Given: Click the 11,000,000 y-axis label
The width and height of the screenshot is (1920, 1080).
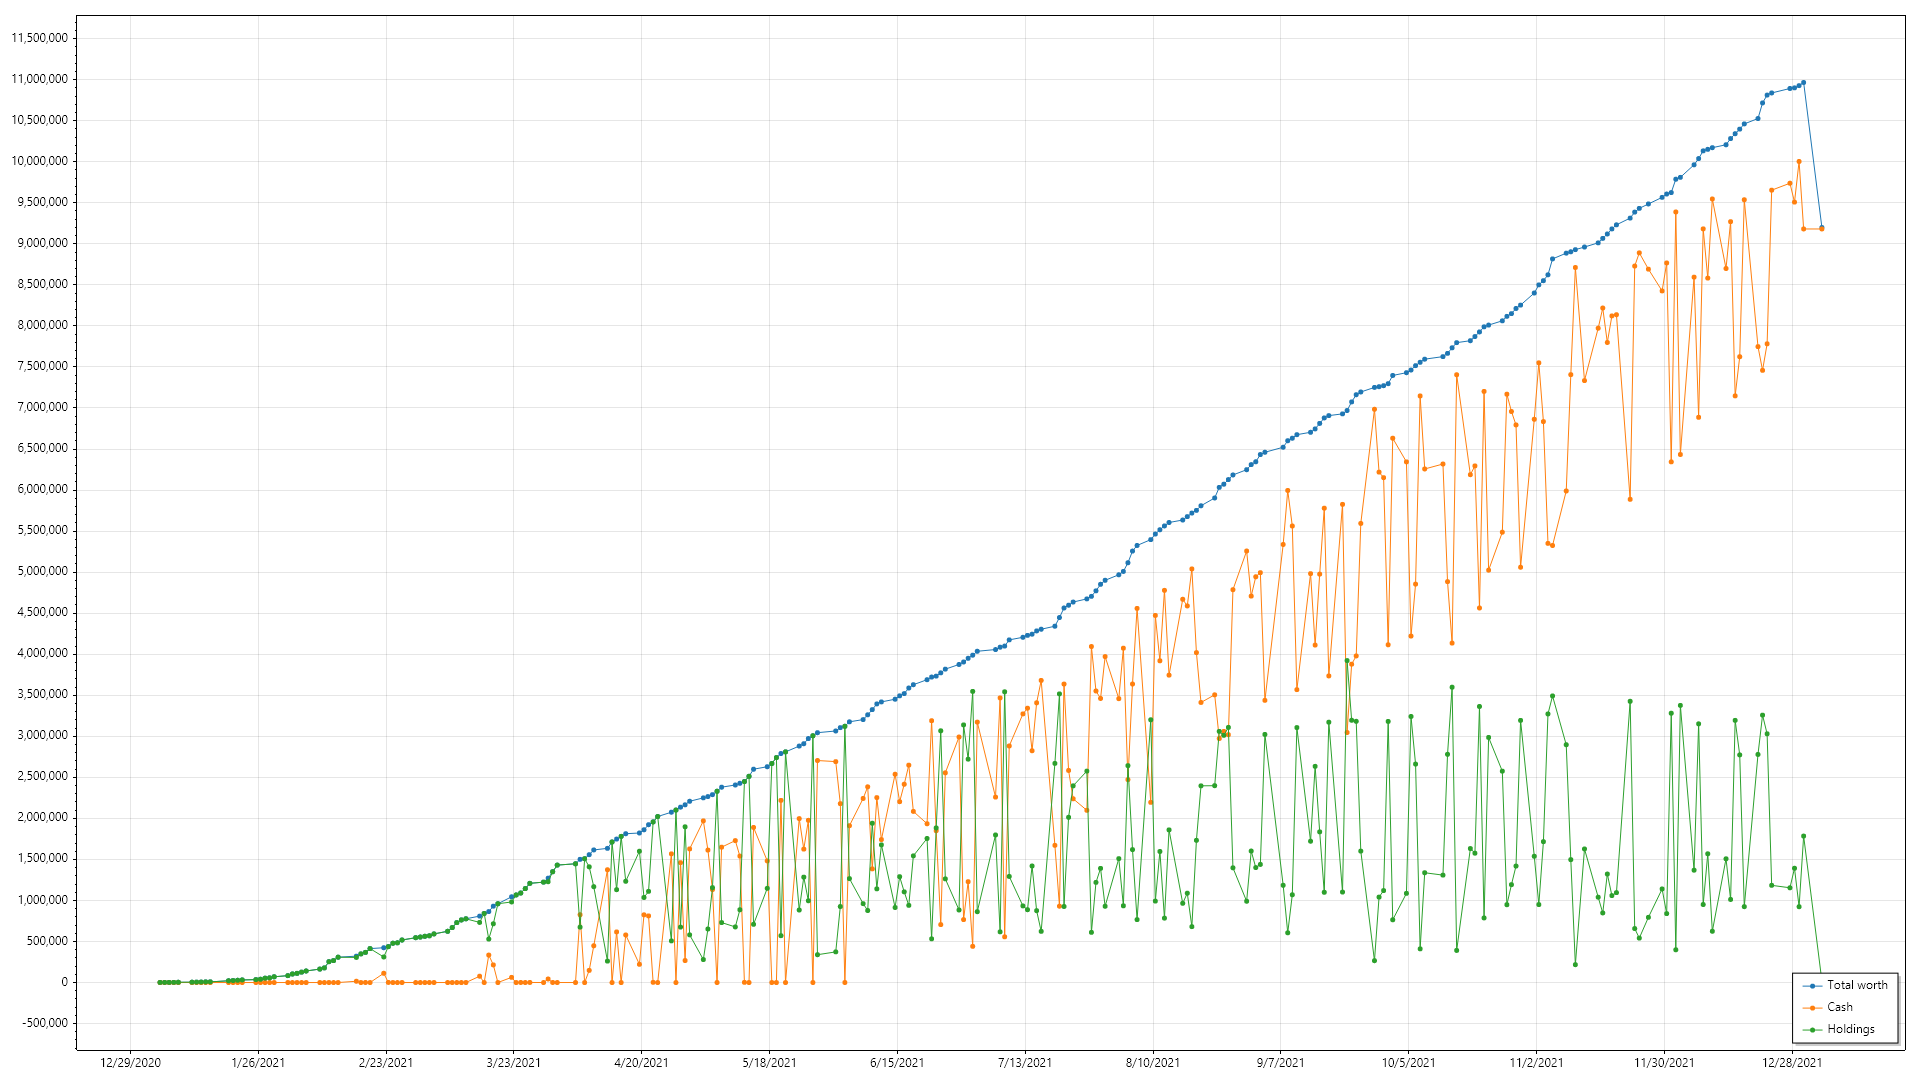Looking at the screenshot, I should (40, 79).
